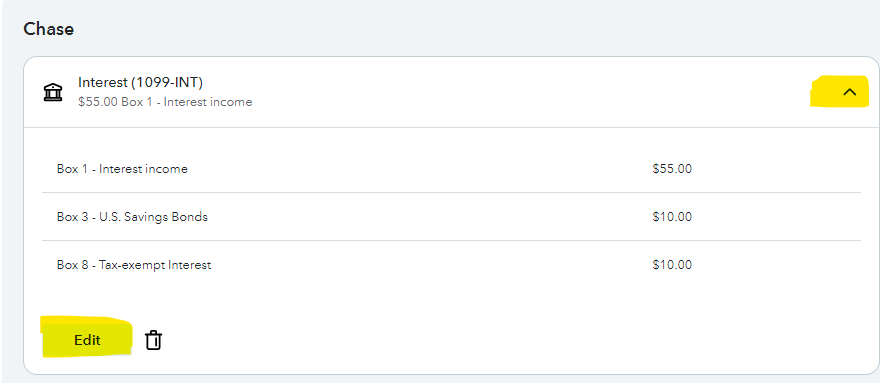Viewport: 880px width, 383px height.
Task: Click the $10.00 amount for Tax-exempt Interest
Action: (672, 265)
